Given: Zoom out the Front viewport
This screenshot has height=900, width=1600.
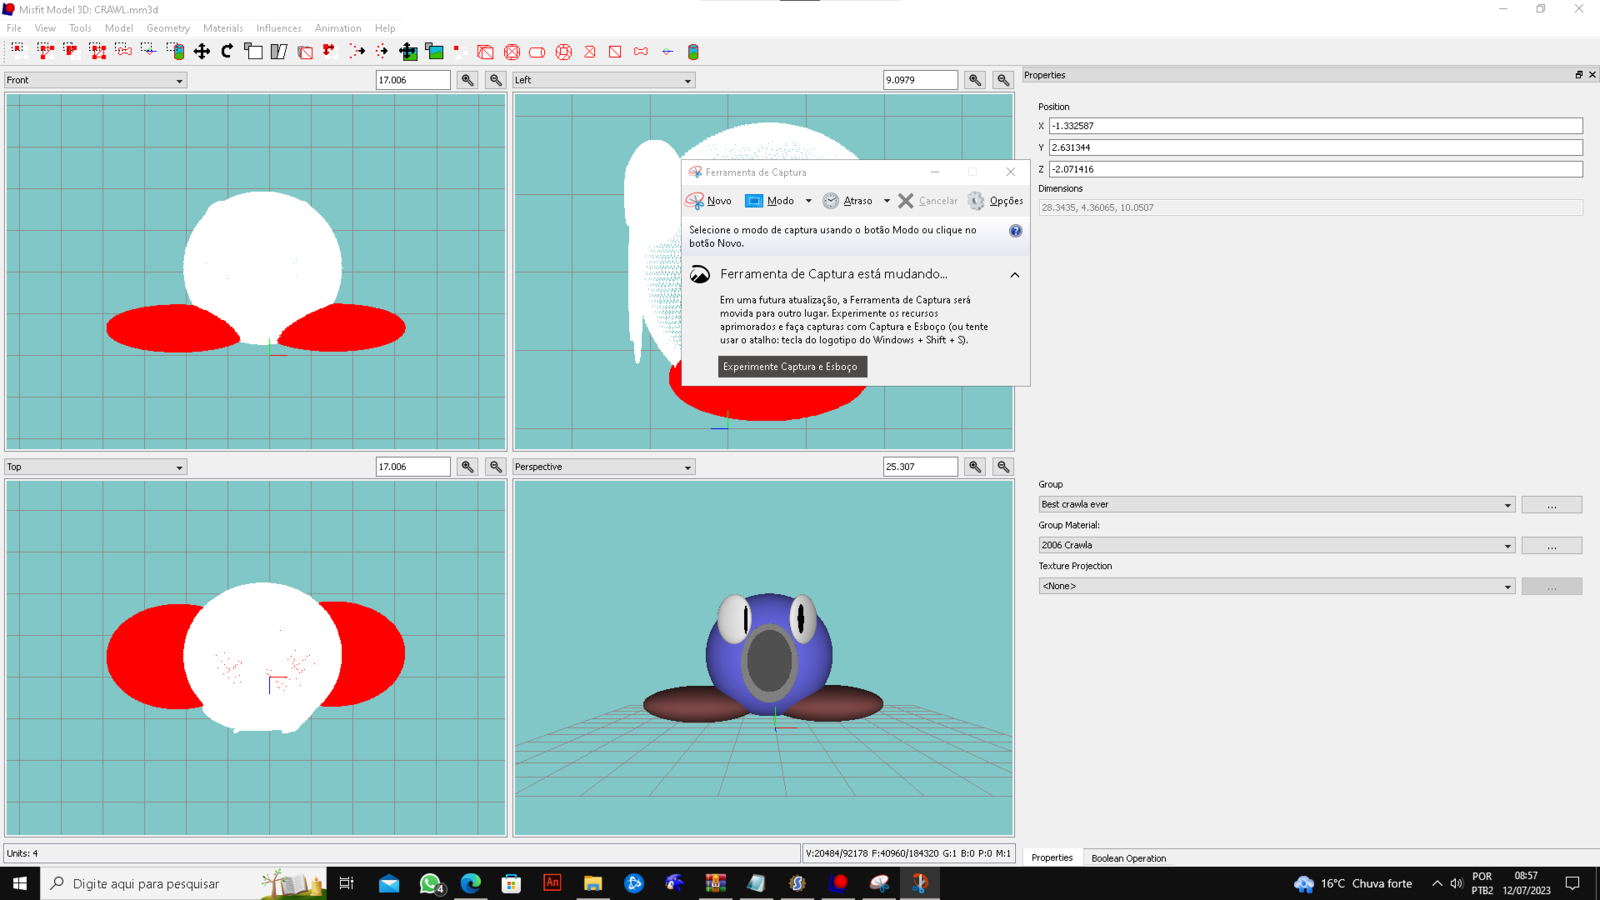Looking at the screenshot, I should pos(495,80).
